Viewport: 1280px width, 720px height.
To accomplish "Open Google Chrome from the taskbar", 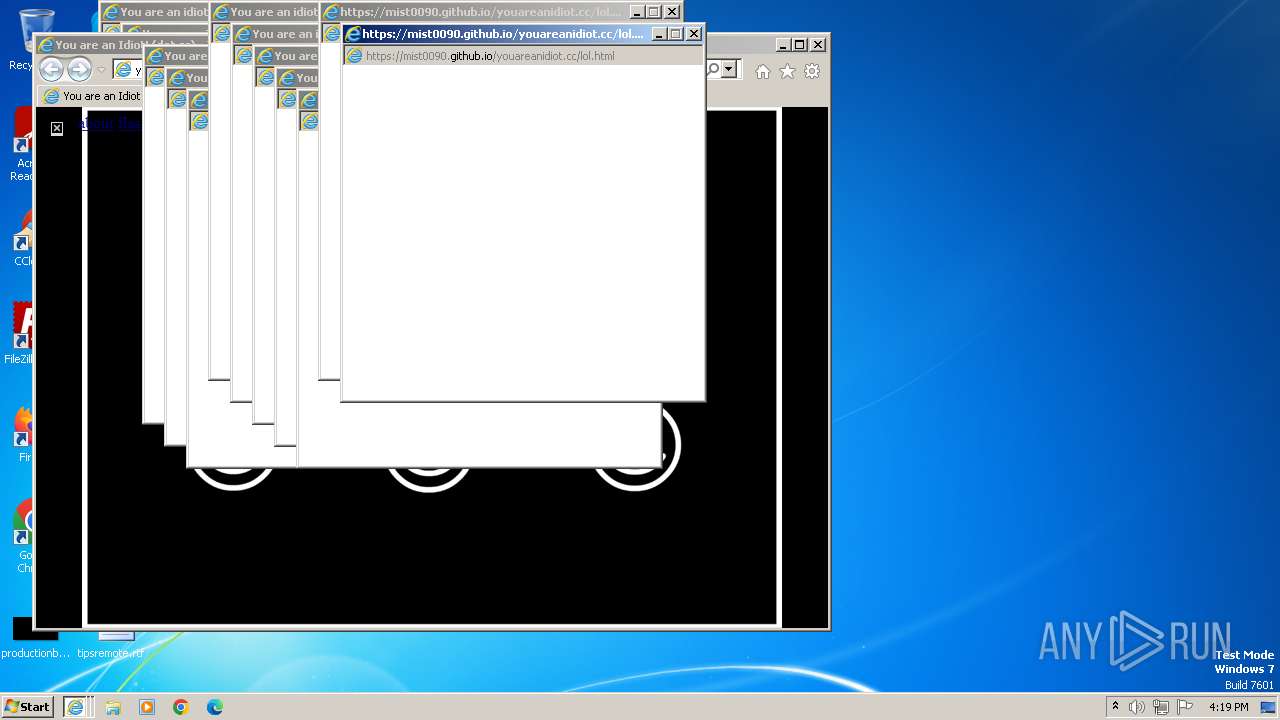I will [x=181, y=707].
